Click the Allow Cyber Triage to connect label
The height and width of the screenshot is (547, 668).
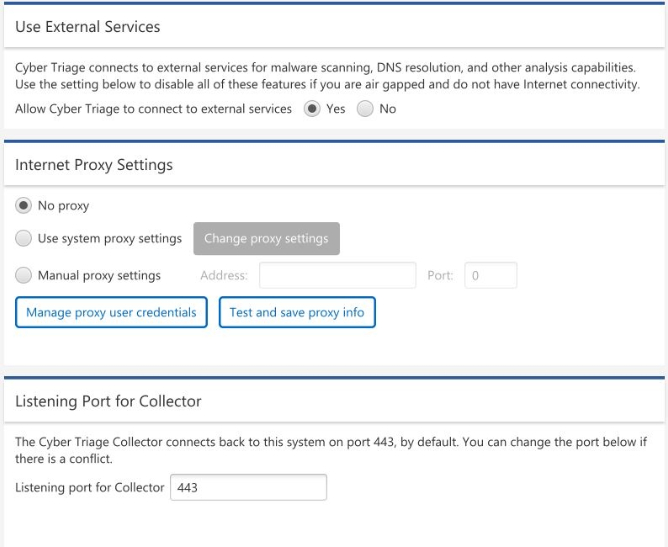pos(154,109)
